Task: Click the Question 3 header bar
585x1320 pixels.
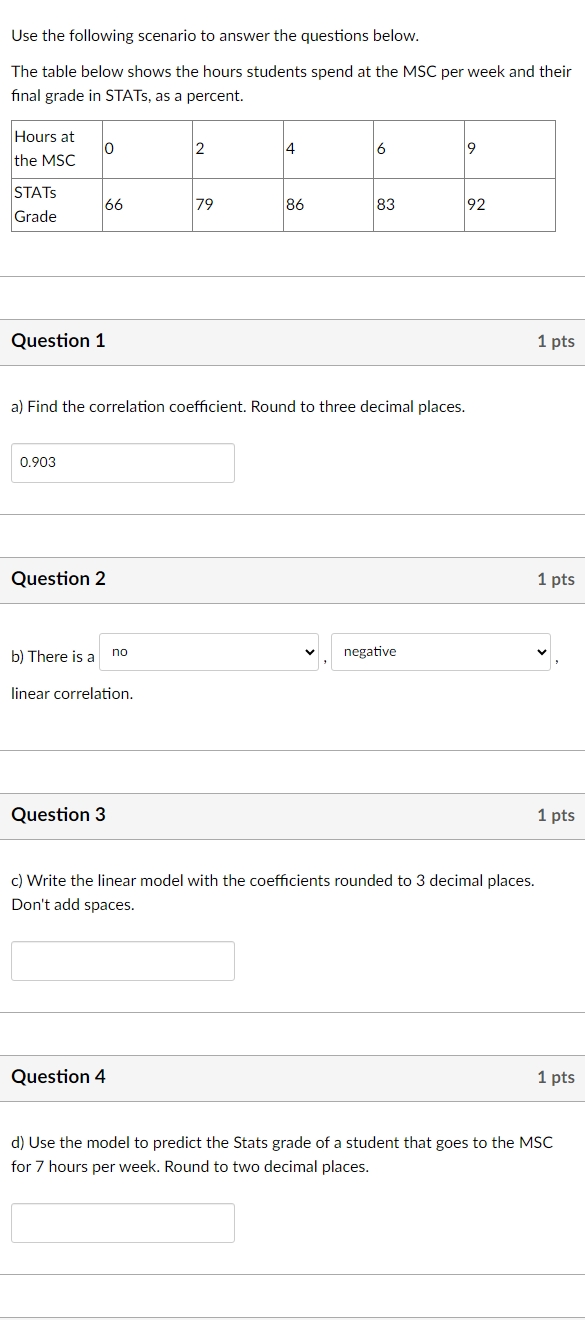Action: click(x=292, y=815)
